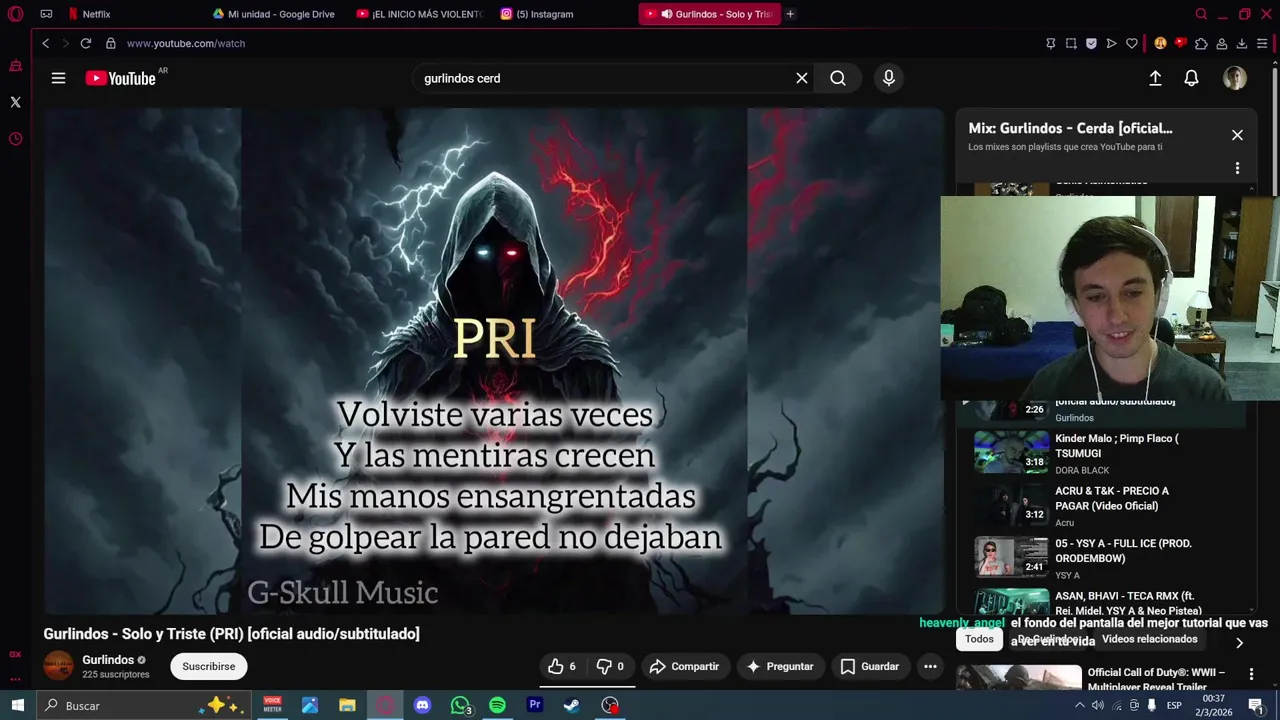Open the Opera main menu logo
1280x720 pixels.
click(x=15, y=14)
